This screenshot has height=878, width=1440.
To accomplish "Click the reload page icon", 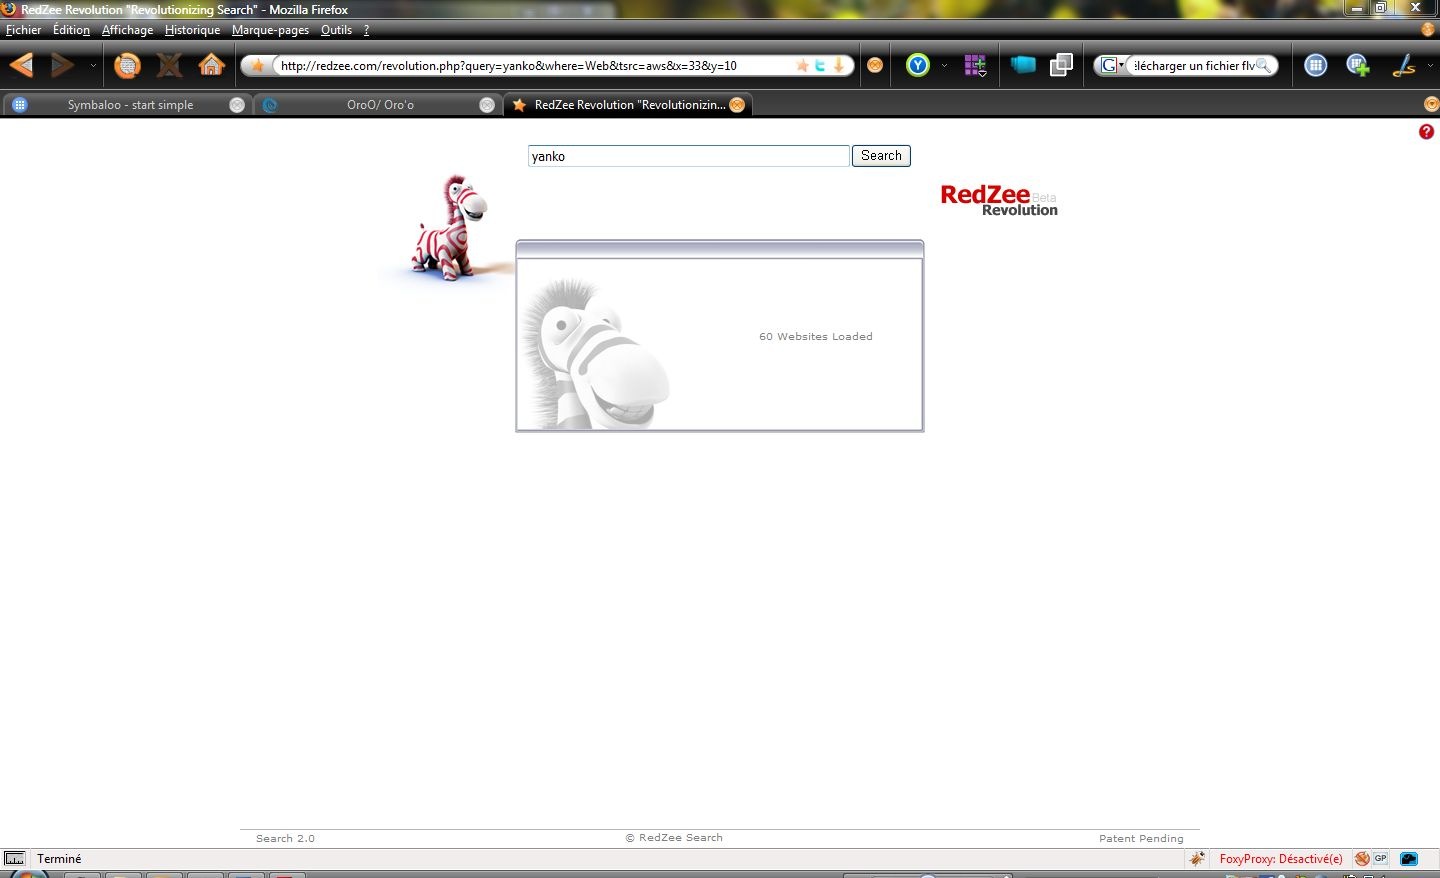I will tap(127, 66).
